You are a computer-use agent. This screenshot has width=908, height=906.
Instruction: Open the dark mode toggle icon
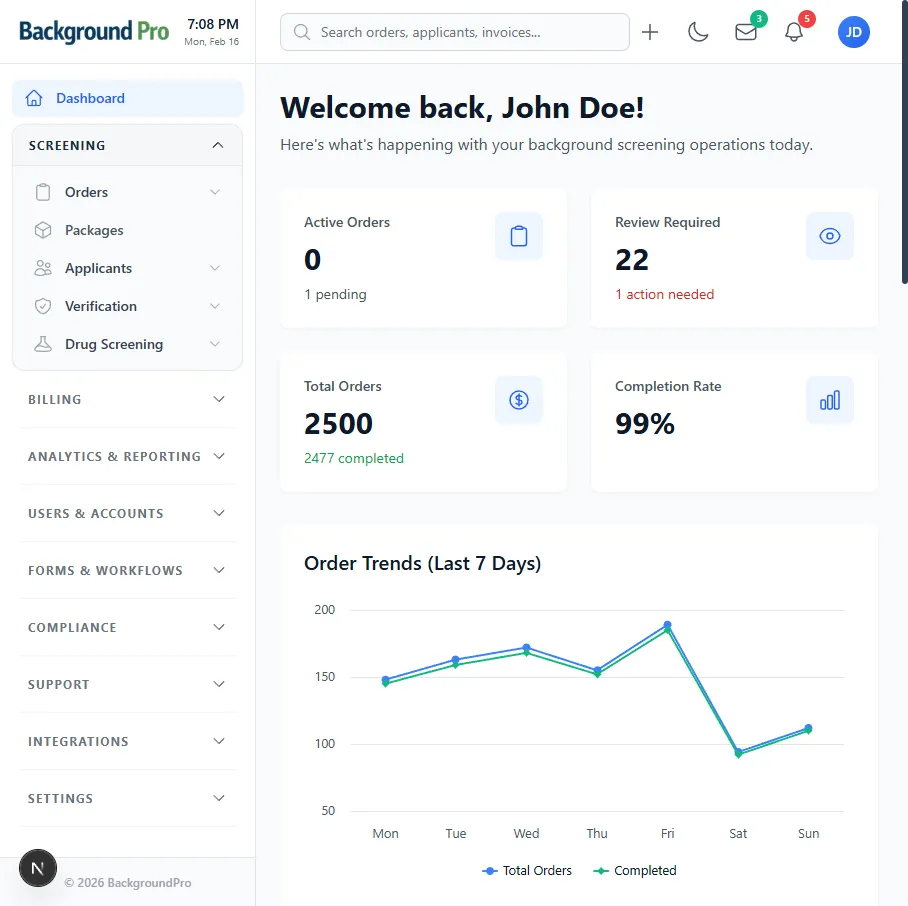click(x=698, y=31)
